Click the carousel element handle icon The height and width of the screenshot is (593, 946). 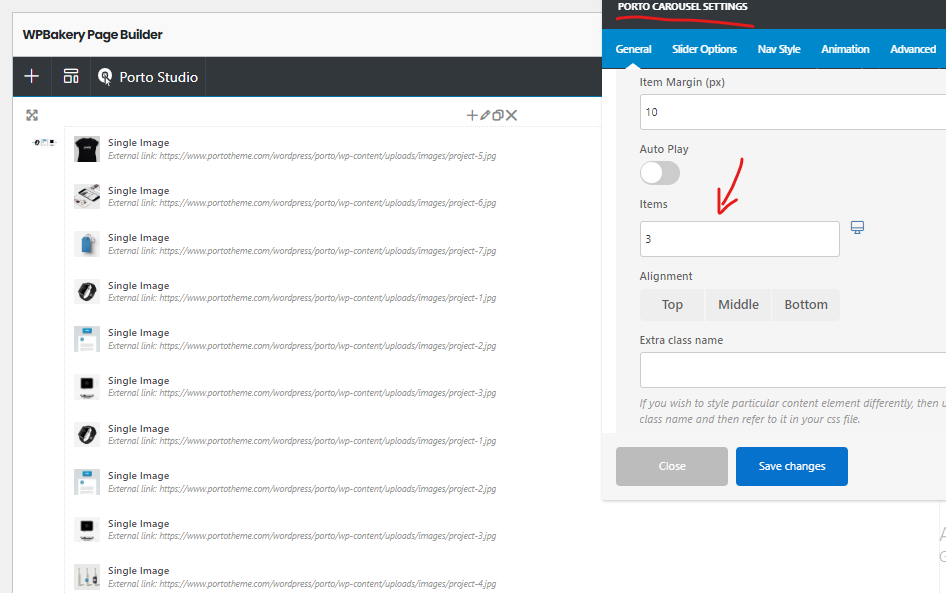click(x=43, y=142)
